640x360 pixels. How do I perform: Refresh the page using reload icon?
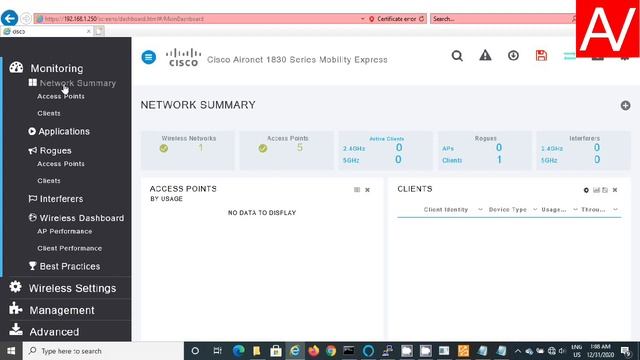pos(422,19)
